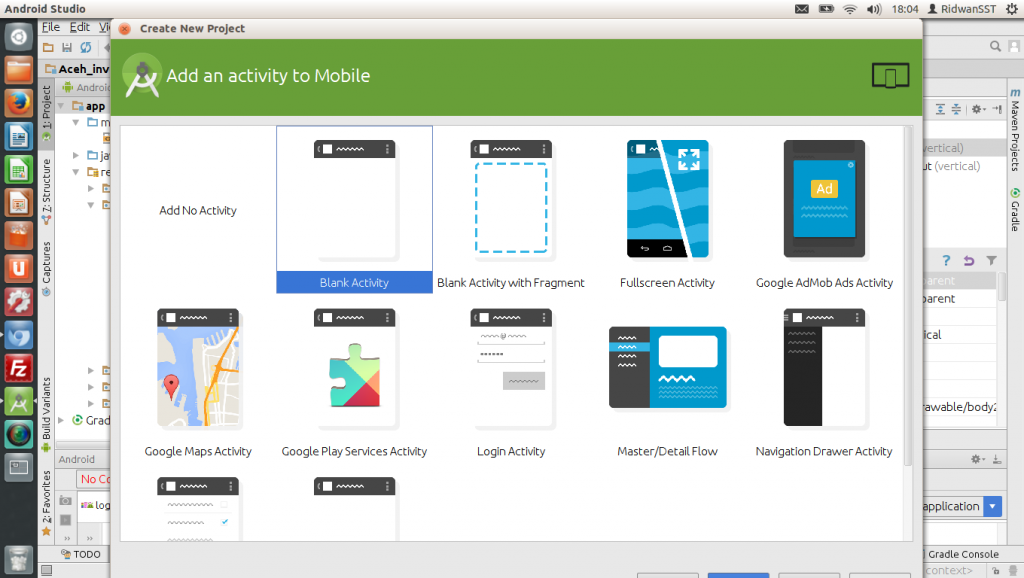
Task: Open LibreOffice Calc from the launcher
Action: click(x=18, y=170)
